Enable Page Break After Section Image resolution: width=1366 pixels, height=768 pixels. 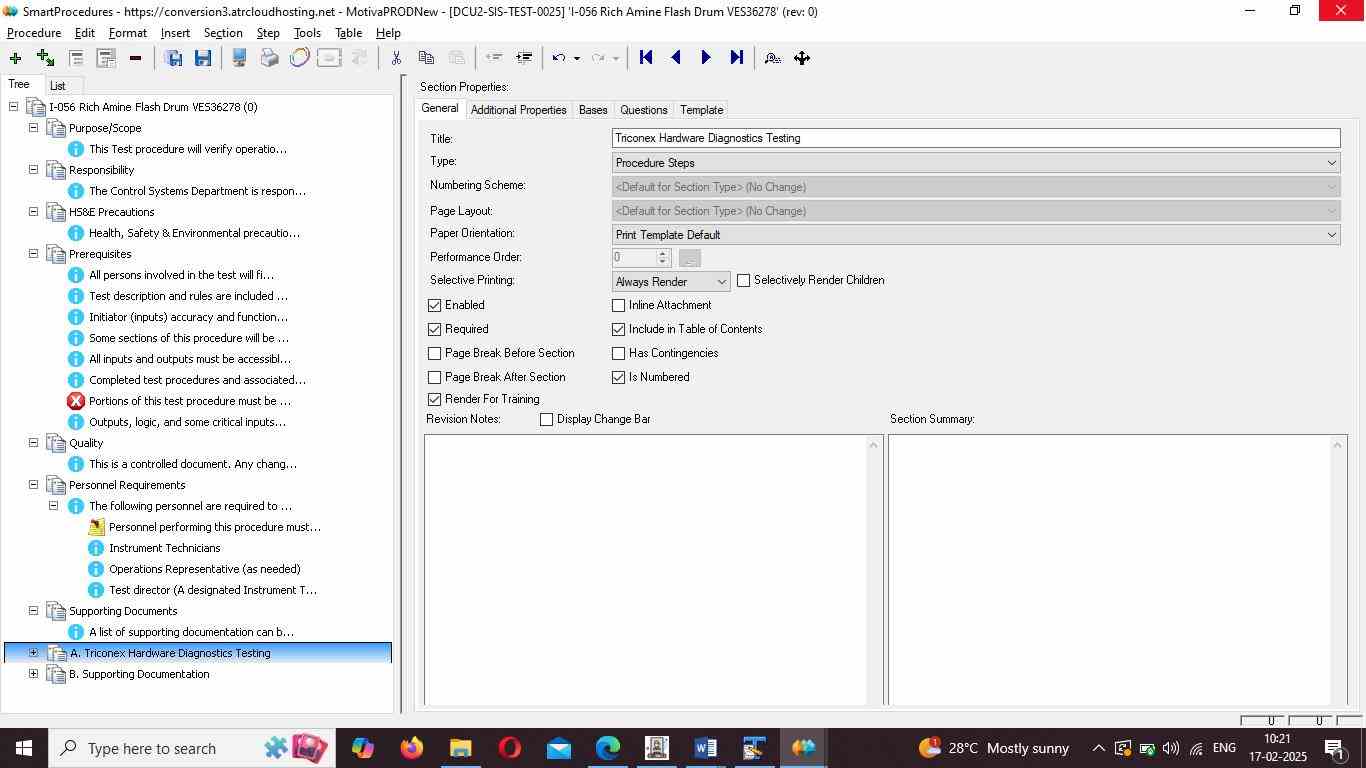434,377
